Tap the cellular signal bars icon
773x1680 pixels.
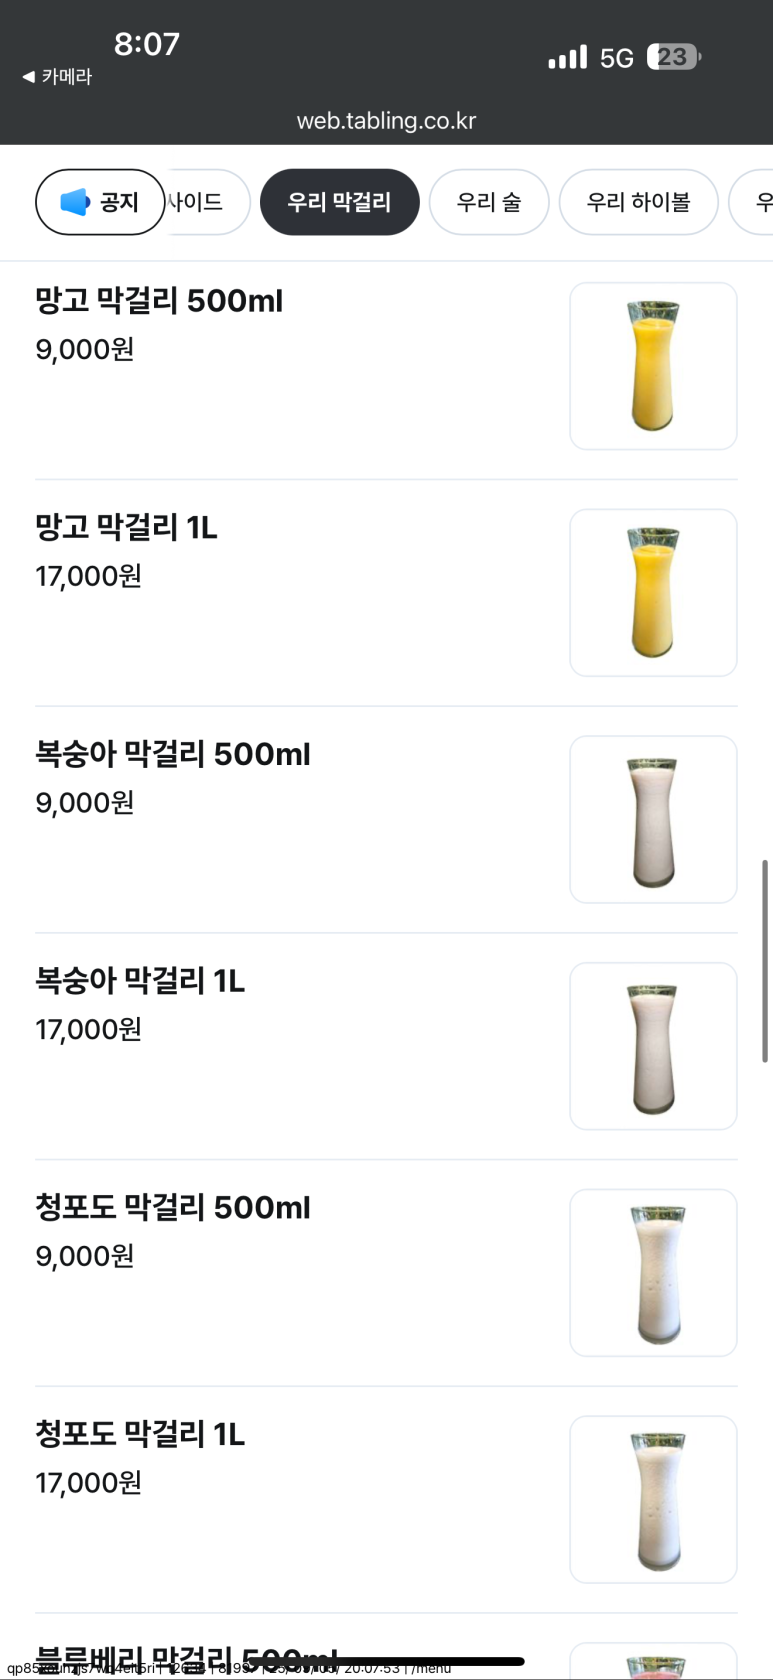coord(567,57)
